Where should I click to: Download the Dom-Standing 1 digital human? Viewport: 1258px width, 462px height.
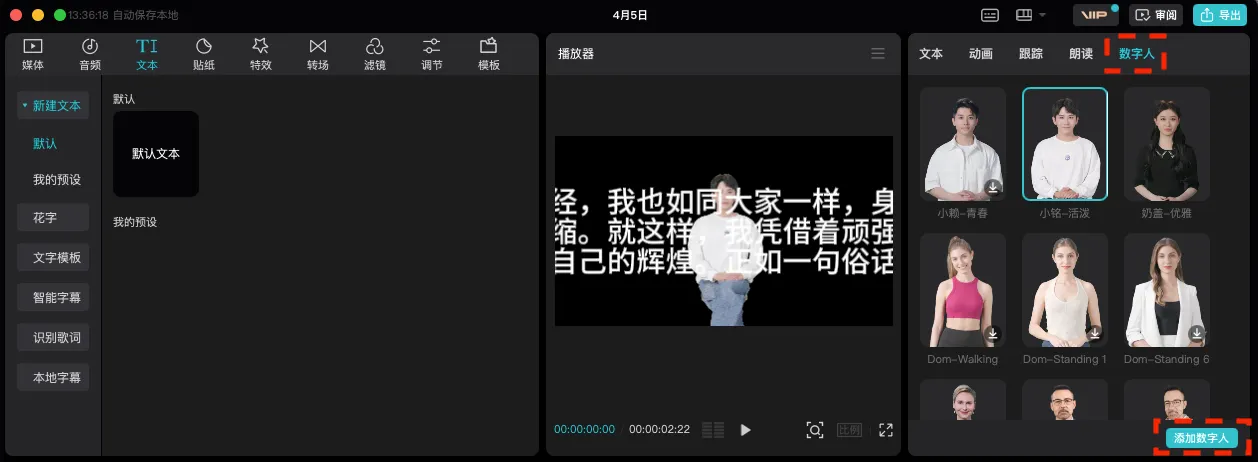pos(1095,333)
